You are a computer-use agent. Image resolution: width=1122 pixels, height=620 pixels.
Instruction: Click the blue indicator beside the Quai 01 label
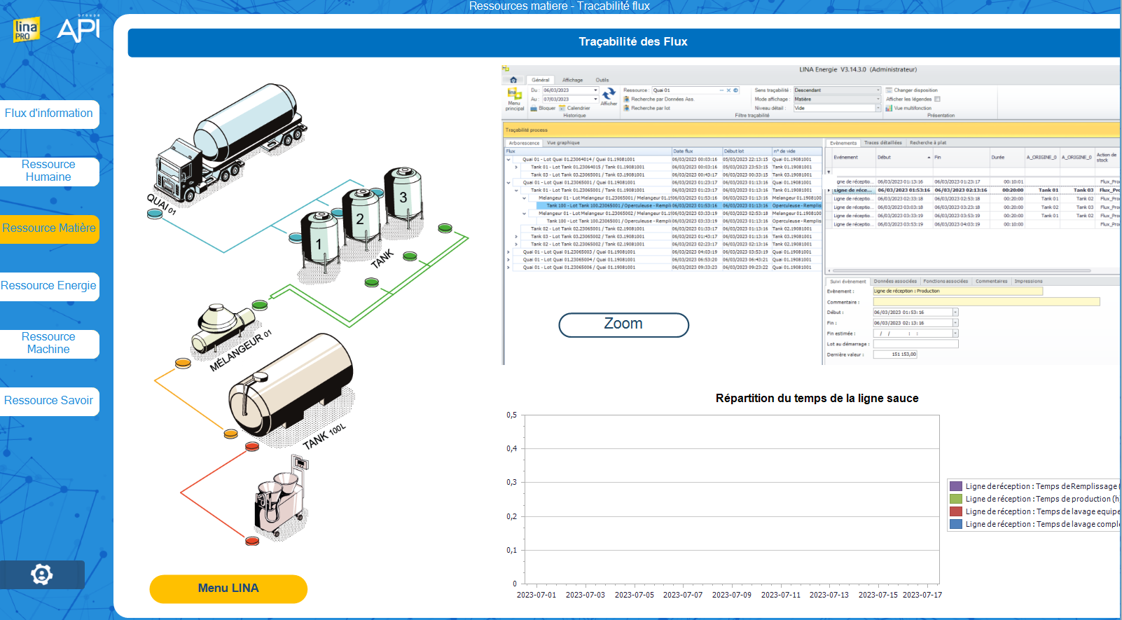pyautogui.click(x=155, y=213)
